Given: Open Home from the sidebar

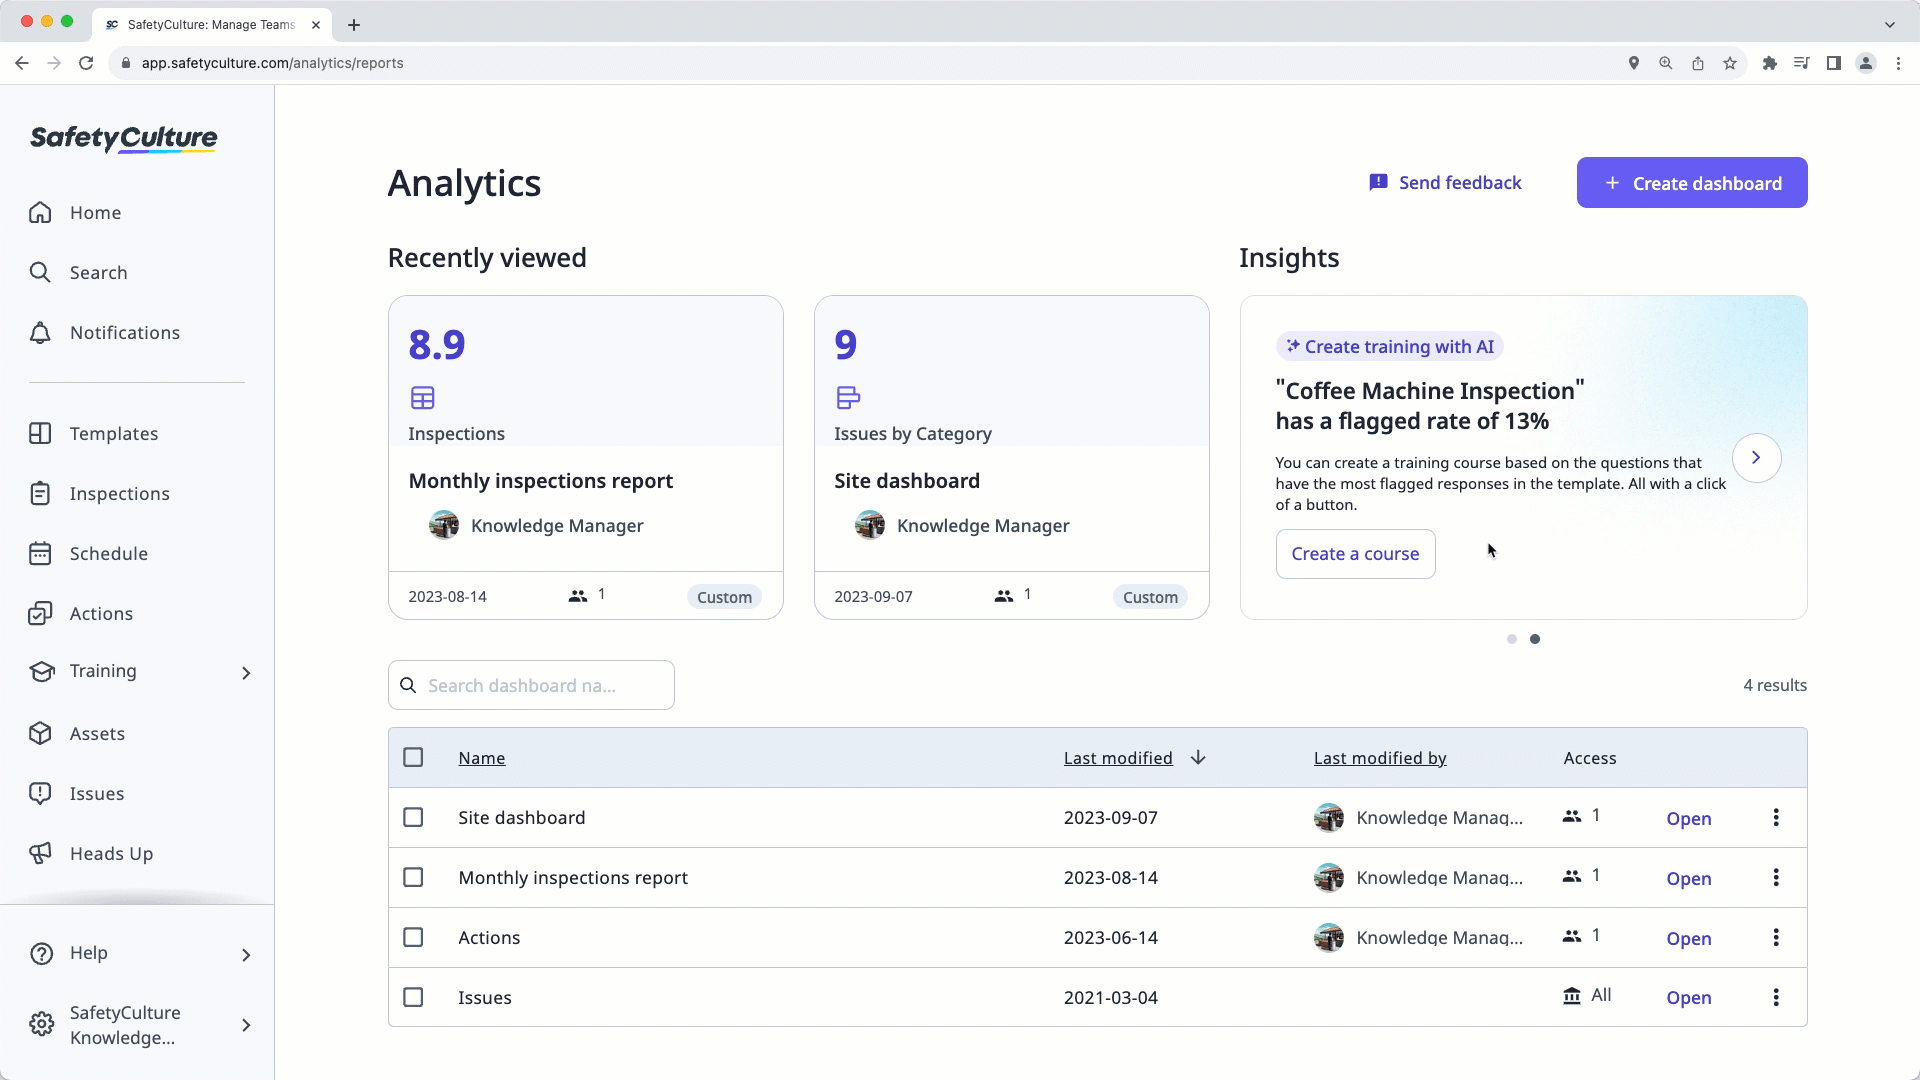Looking at the screenshot, I should [95, 213].
